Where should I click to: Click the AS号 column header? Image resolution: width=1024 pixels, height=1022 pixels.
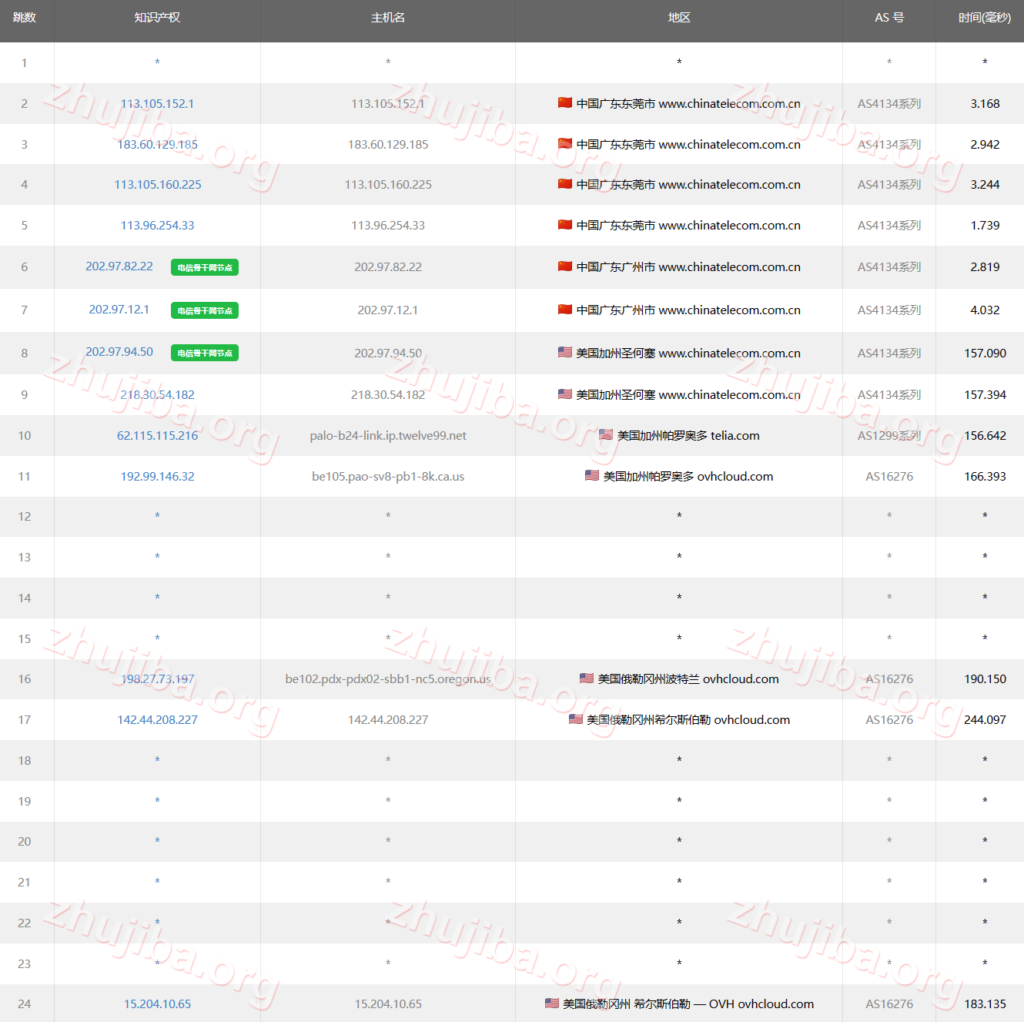888,18
